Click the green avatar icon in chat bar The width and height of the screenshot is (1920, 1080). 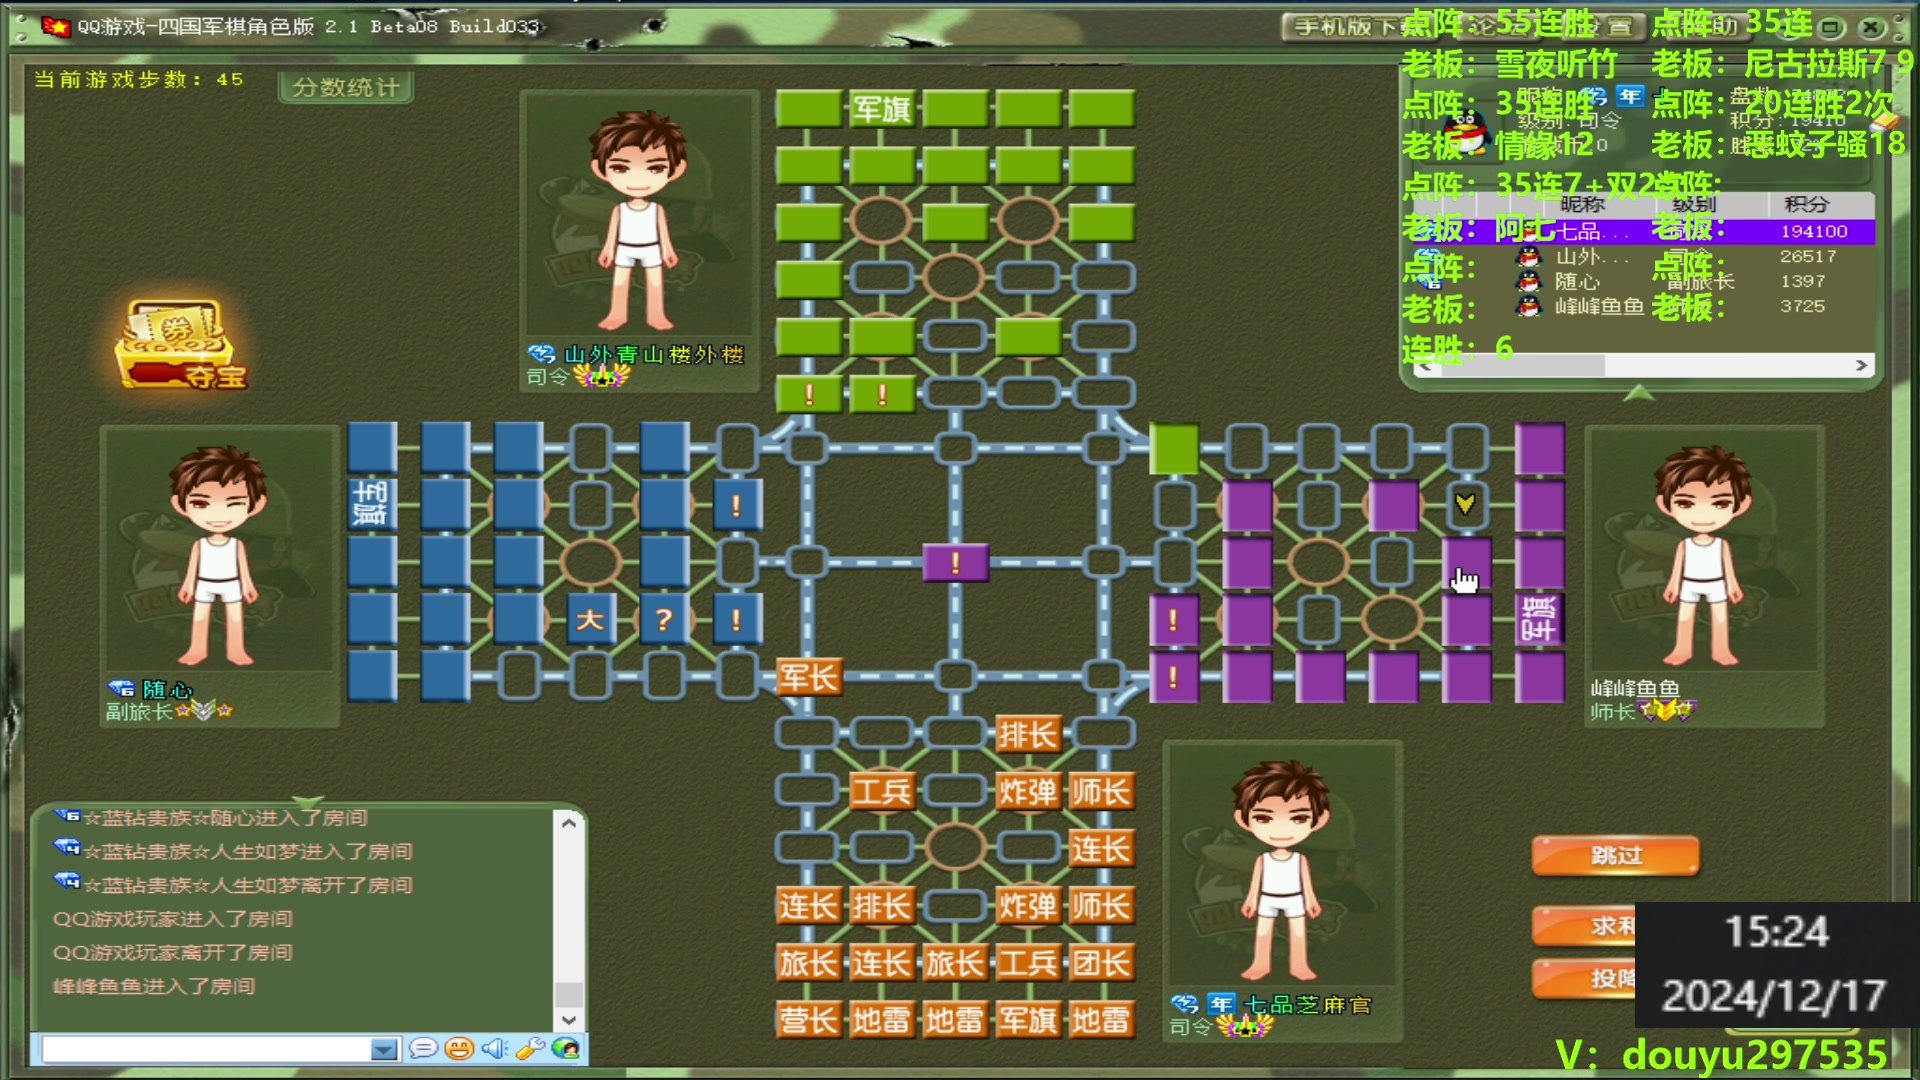(566, 1048)
